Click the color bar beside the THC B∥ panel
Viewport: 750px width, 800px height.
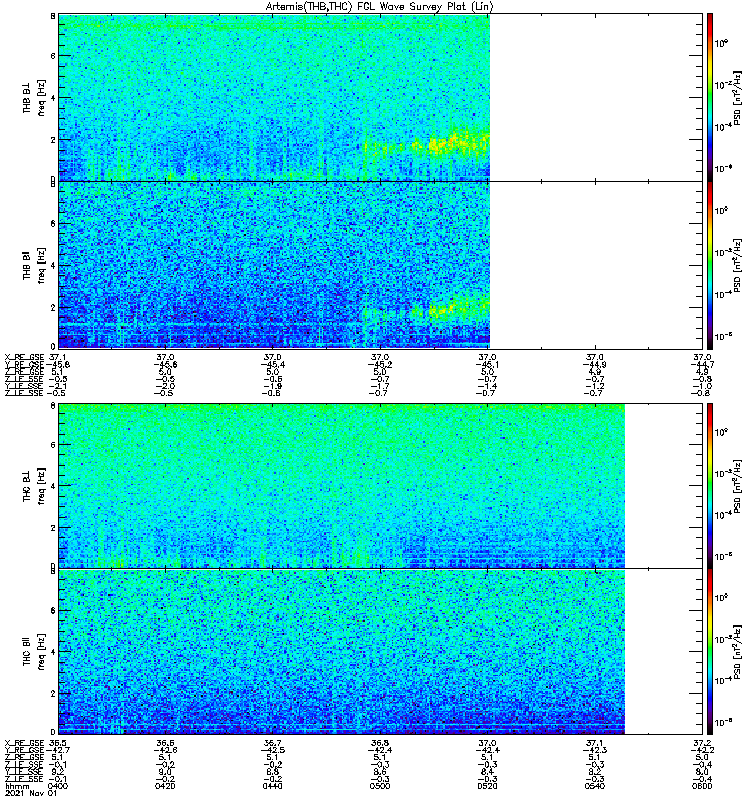[x=710, y=652]
